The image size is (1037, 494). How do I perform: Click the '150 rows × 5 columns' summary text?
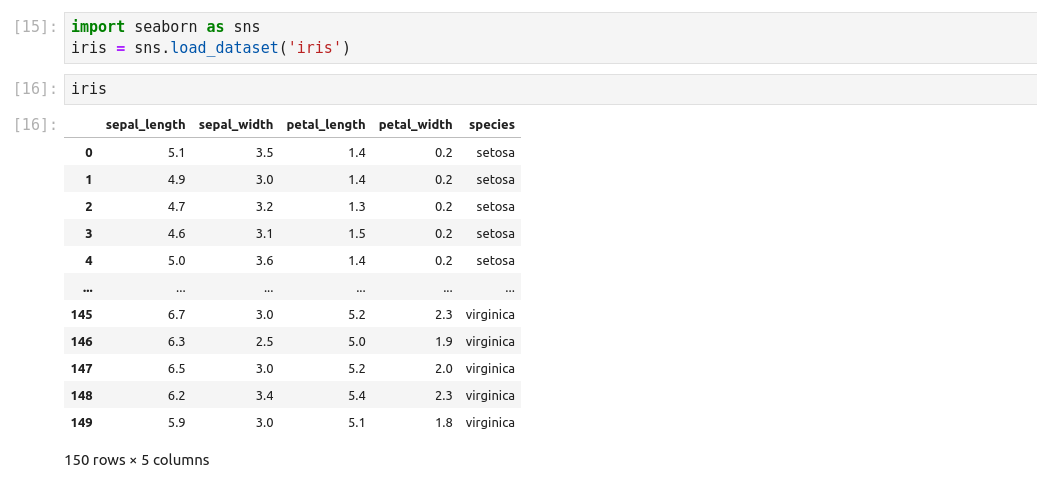click(x=137, y=461)
